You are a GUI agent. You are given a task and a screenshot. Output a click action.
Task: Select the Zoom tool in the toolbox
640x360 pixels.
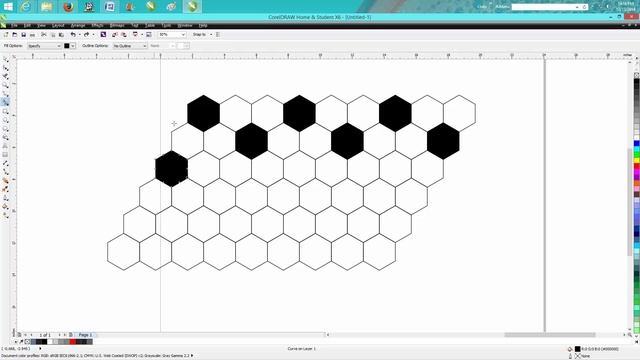5,85
